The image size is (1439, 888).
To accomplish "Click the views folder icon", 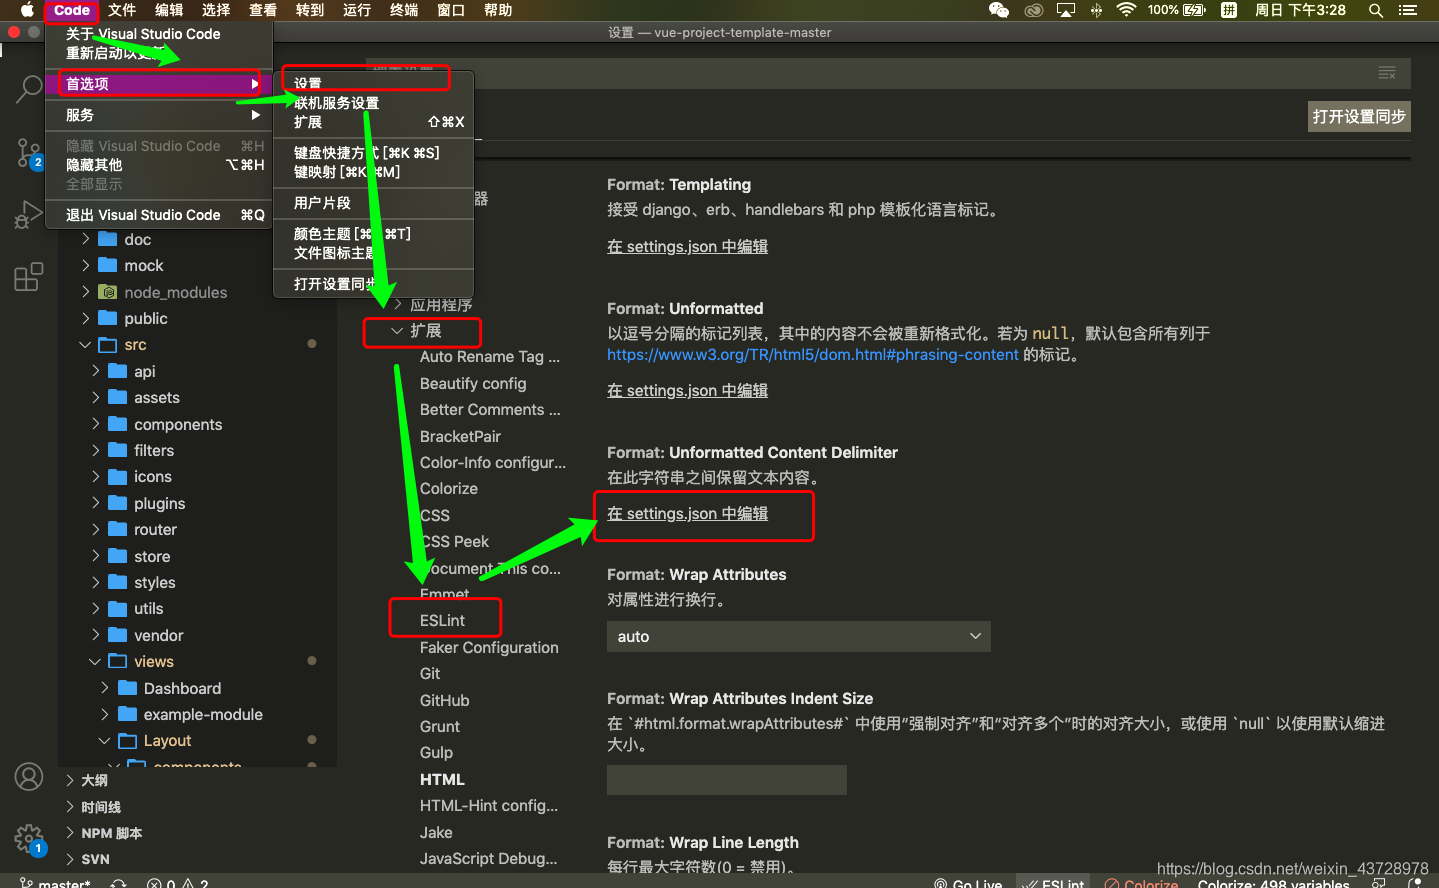I will (118, 661).
